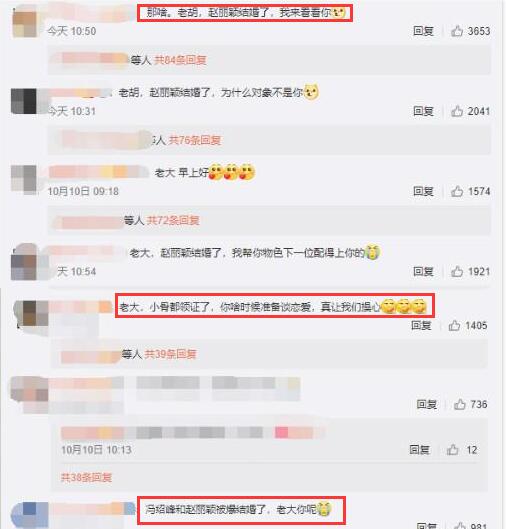Screen dimensions: 506x529
Task: Reply to the comment posted 今天 10:31
Action: click(x=423, y=111)
